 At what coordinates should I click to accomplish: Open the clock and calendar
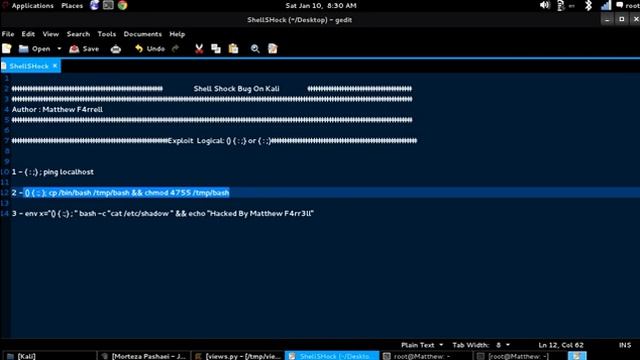point(321,6)
